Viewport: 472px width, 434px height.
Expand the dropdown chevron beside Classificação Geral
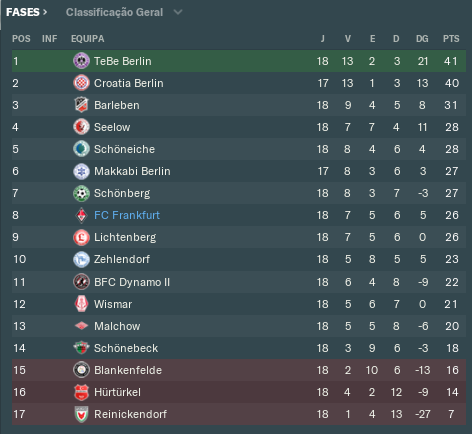point(178,12)
